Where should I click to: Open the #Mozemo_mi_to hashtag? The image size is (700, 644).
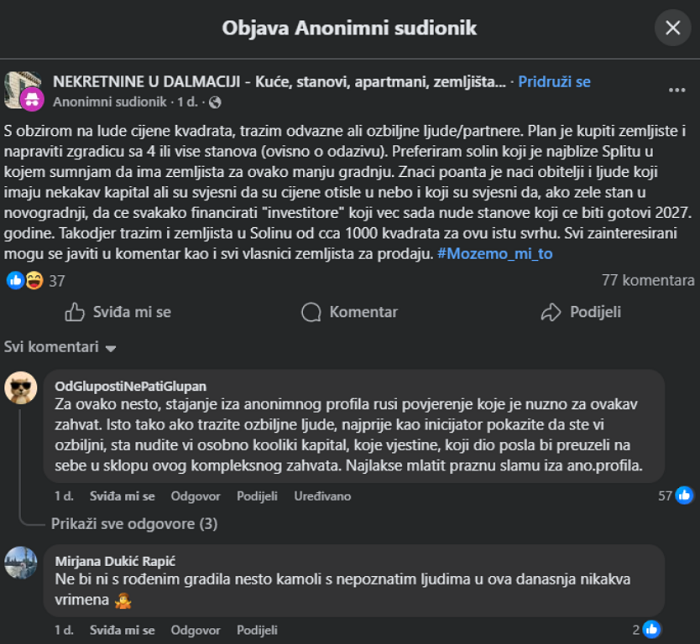click(x=495, y=254)
